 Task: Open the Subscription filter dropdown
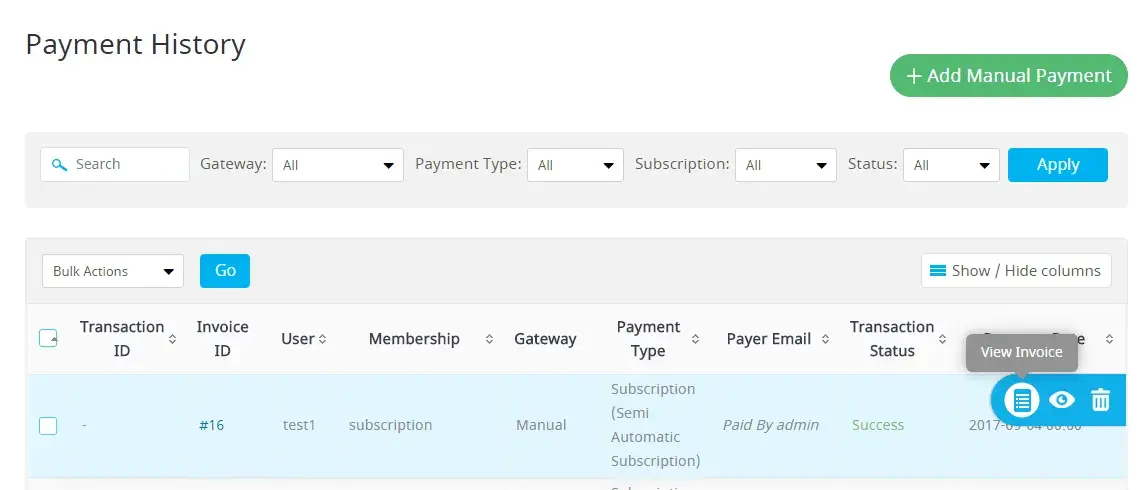point(785,165)
